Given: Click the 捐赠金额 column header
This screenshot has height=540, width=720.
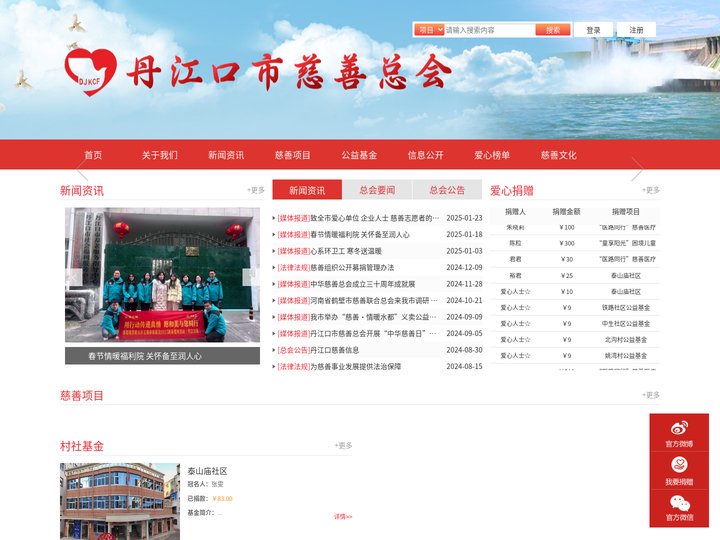Looking at the screenshot, I should tap(566, 212).
